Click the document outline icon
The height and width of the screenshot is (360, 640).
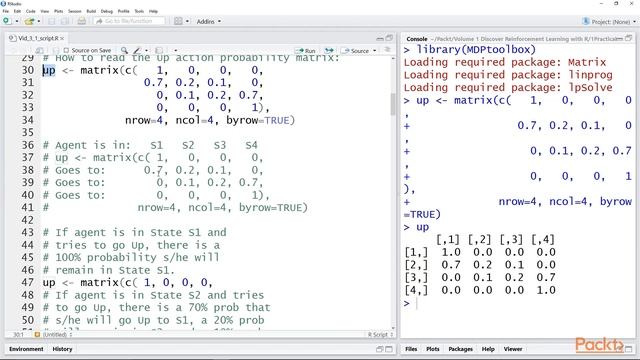tap(387, 50)
